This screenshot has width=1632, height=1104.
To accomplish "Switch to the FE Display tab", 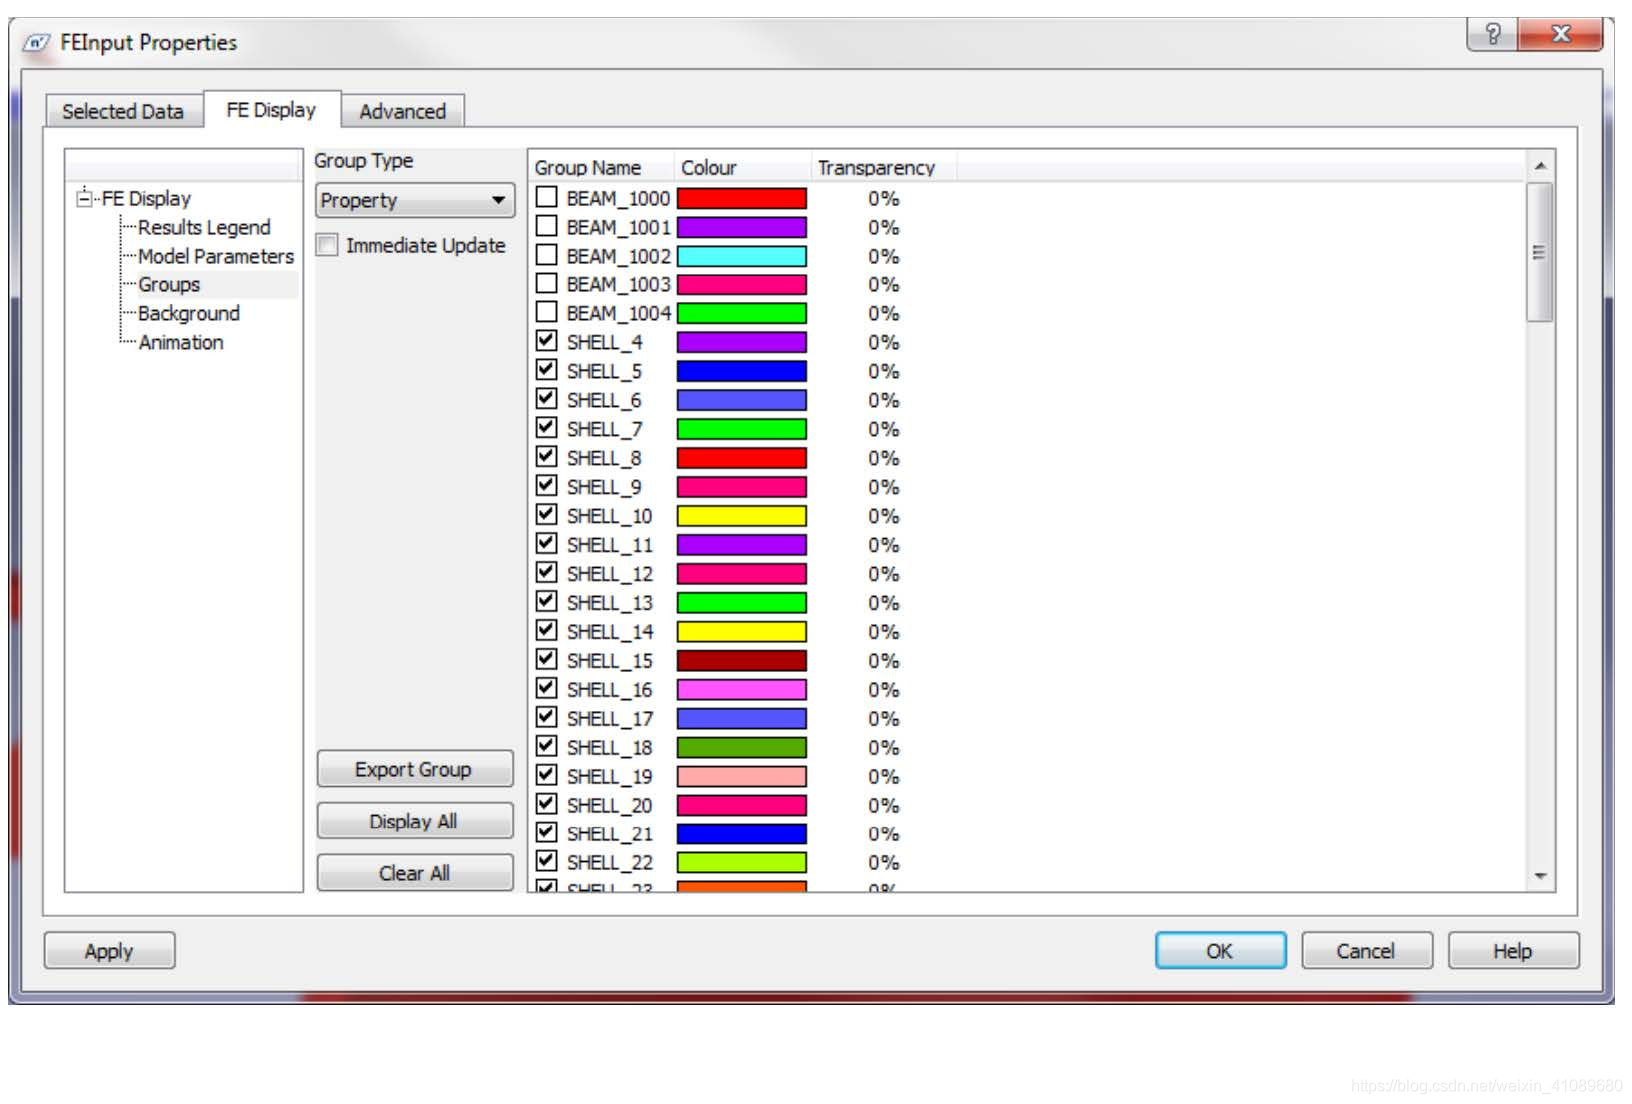I will point(271,110).
